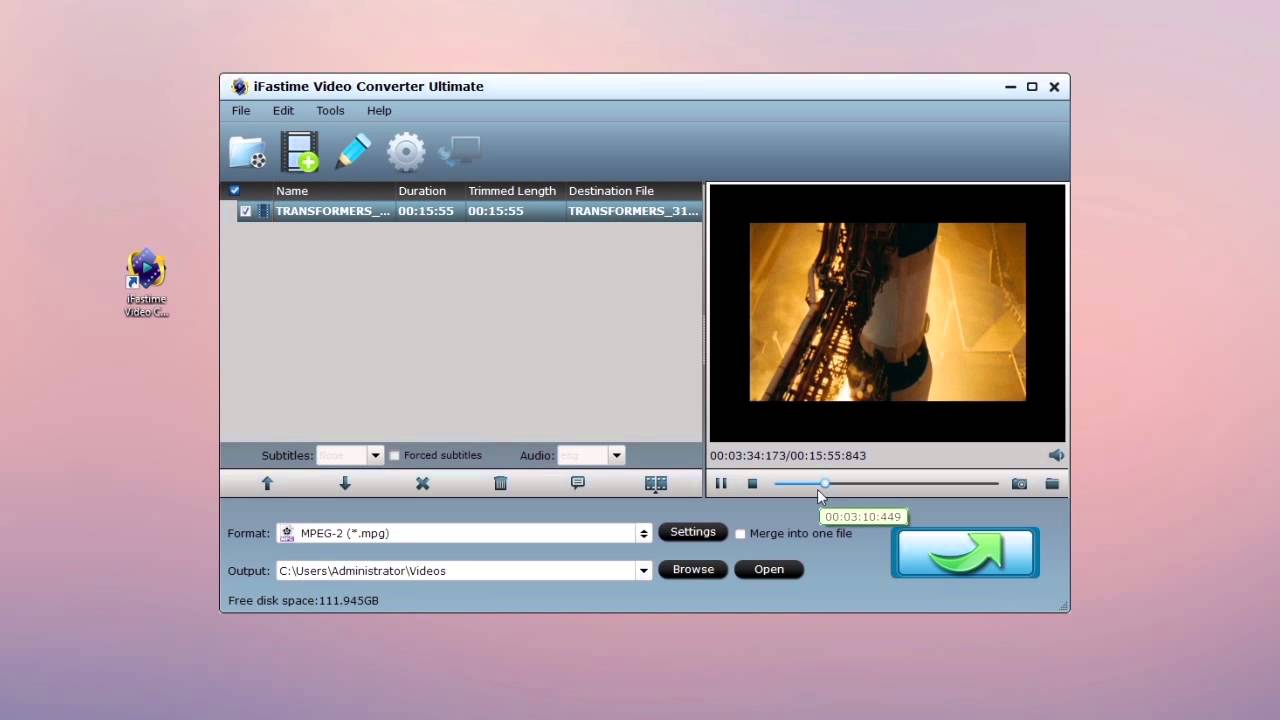
Task: Click the 00:15:55 Trimmed Length cell
Action: 496,211
